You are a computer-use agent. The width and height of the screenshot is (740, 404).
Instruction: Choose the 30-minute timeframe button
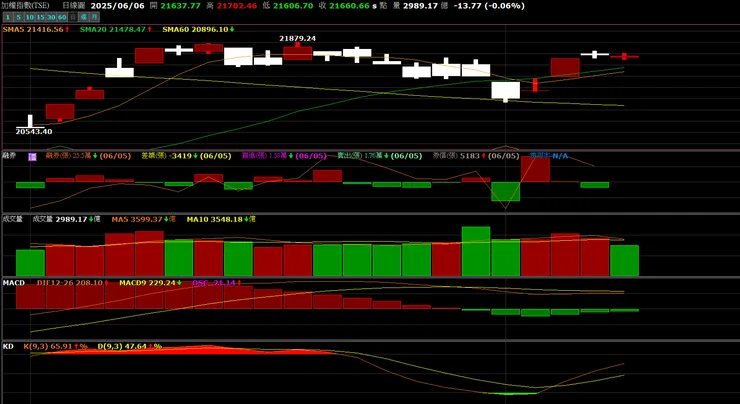pyautogui.click(x=51, y=17)
